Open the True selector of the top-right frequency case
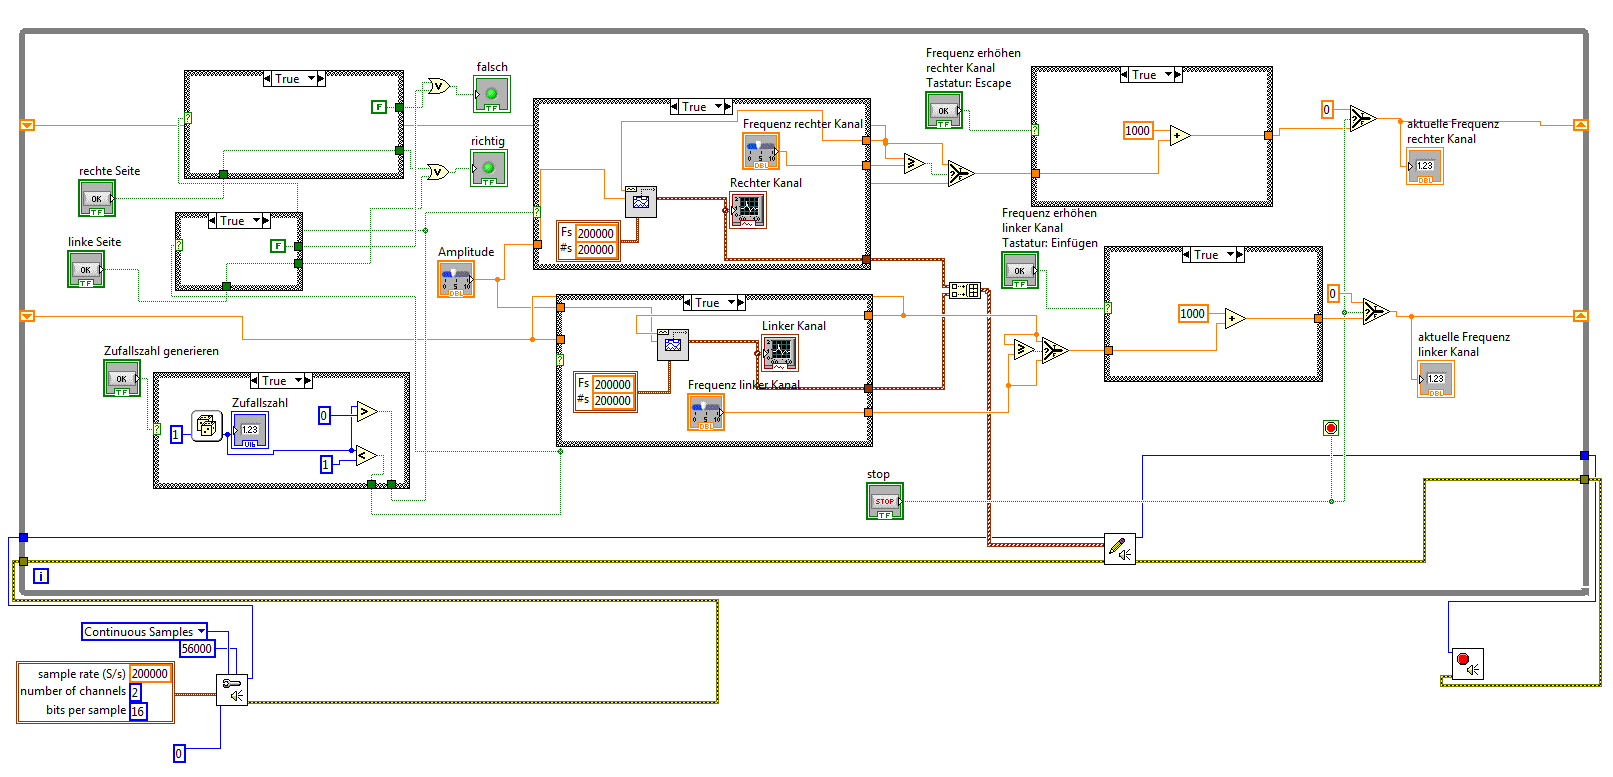Screen dimensions: 1613x777 click(x=1151, y=75)
